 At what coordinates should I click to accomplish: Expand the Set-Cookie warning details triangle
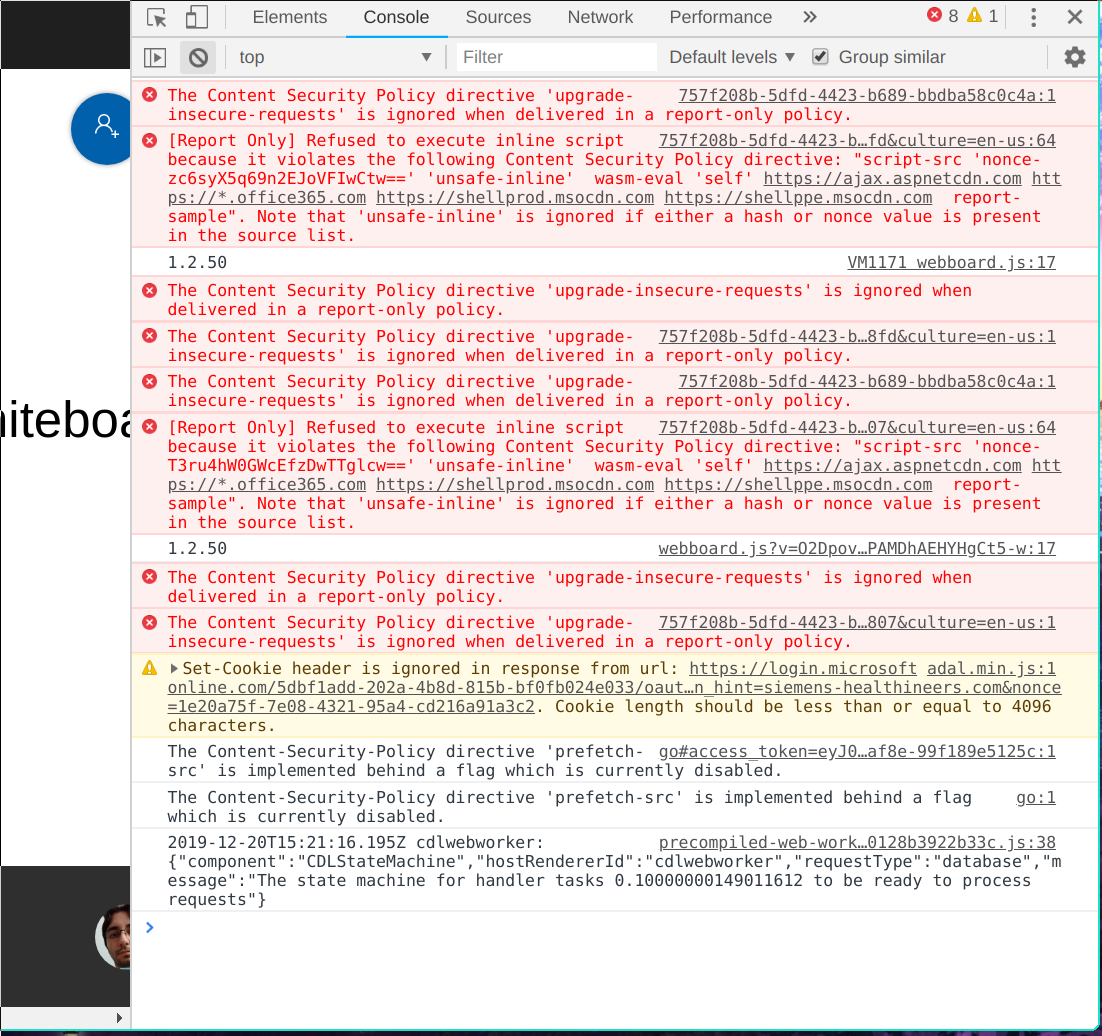(x=172, y=668)
